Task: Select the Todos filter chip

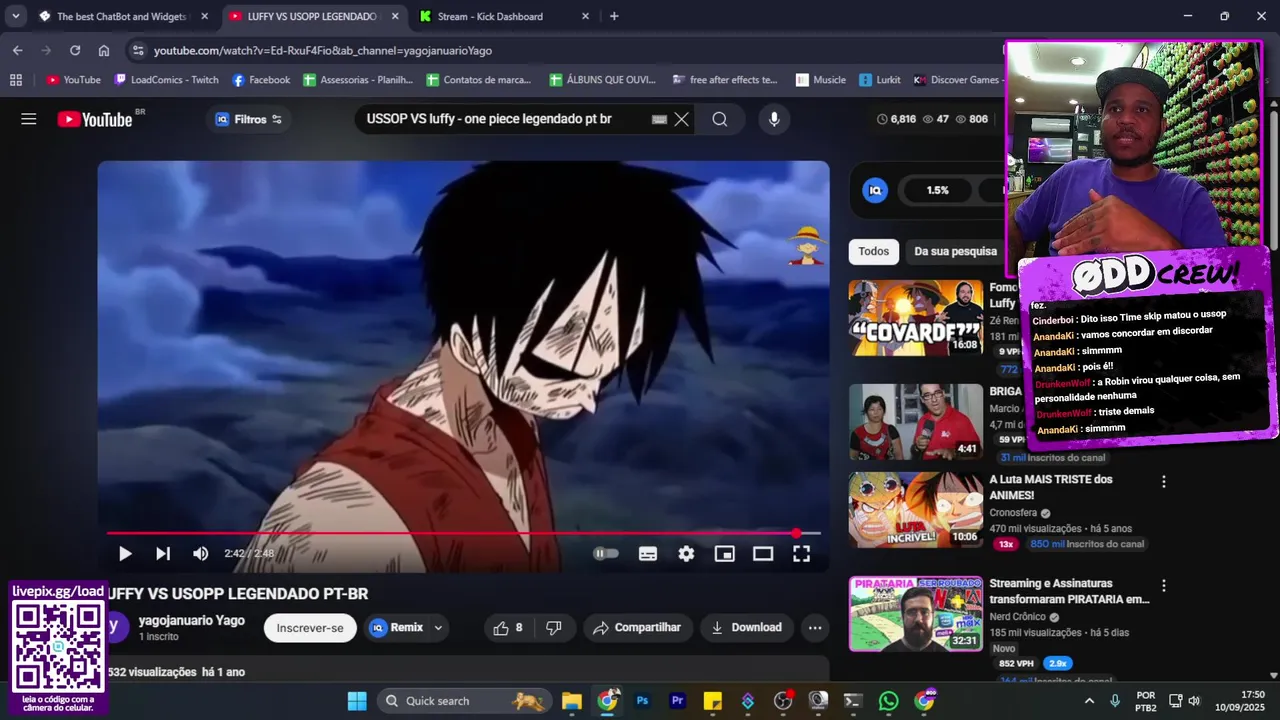Action: (x=873, y=251)
